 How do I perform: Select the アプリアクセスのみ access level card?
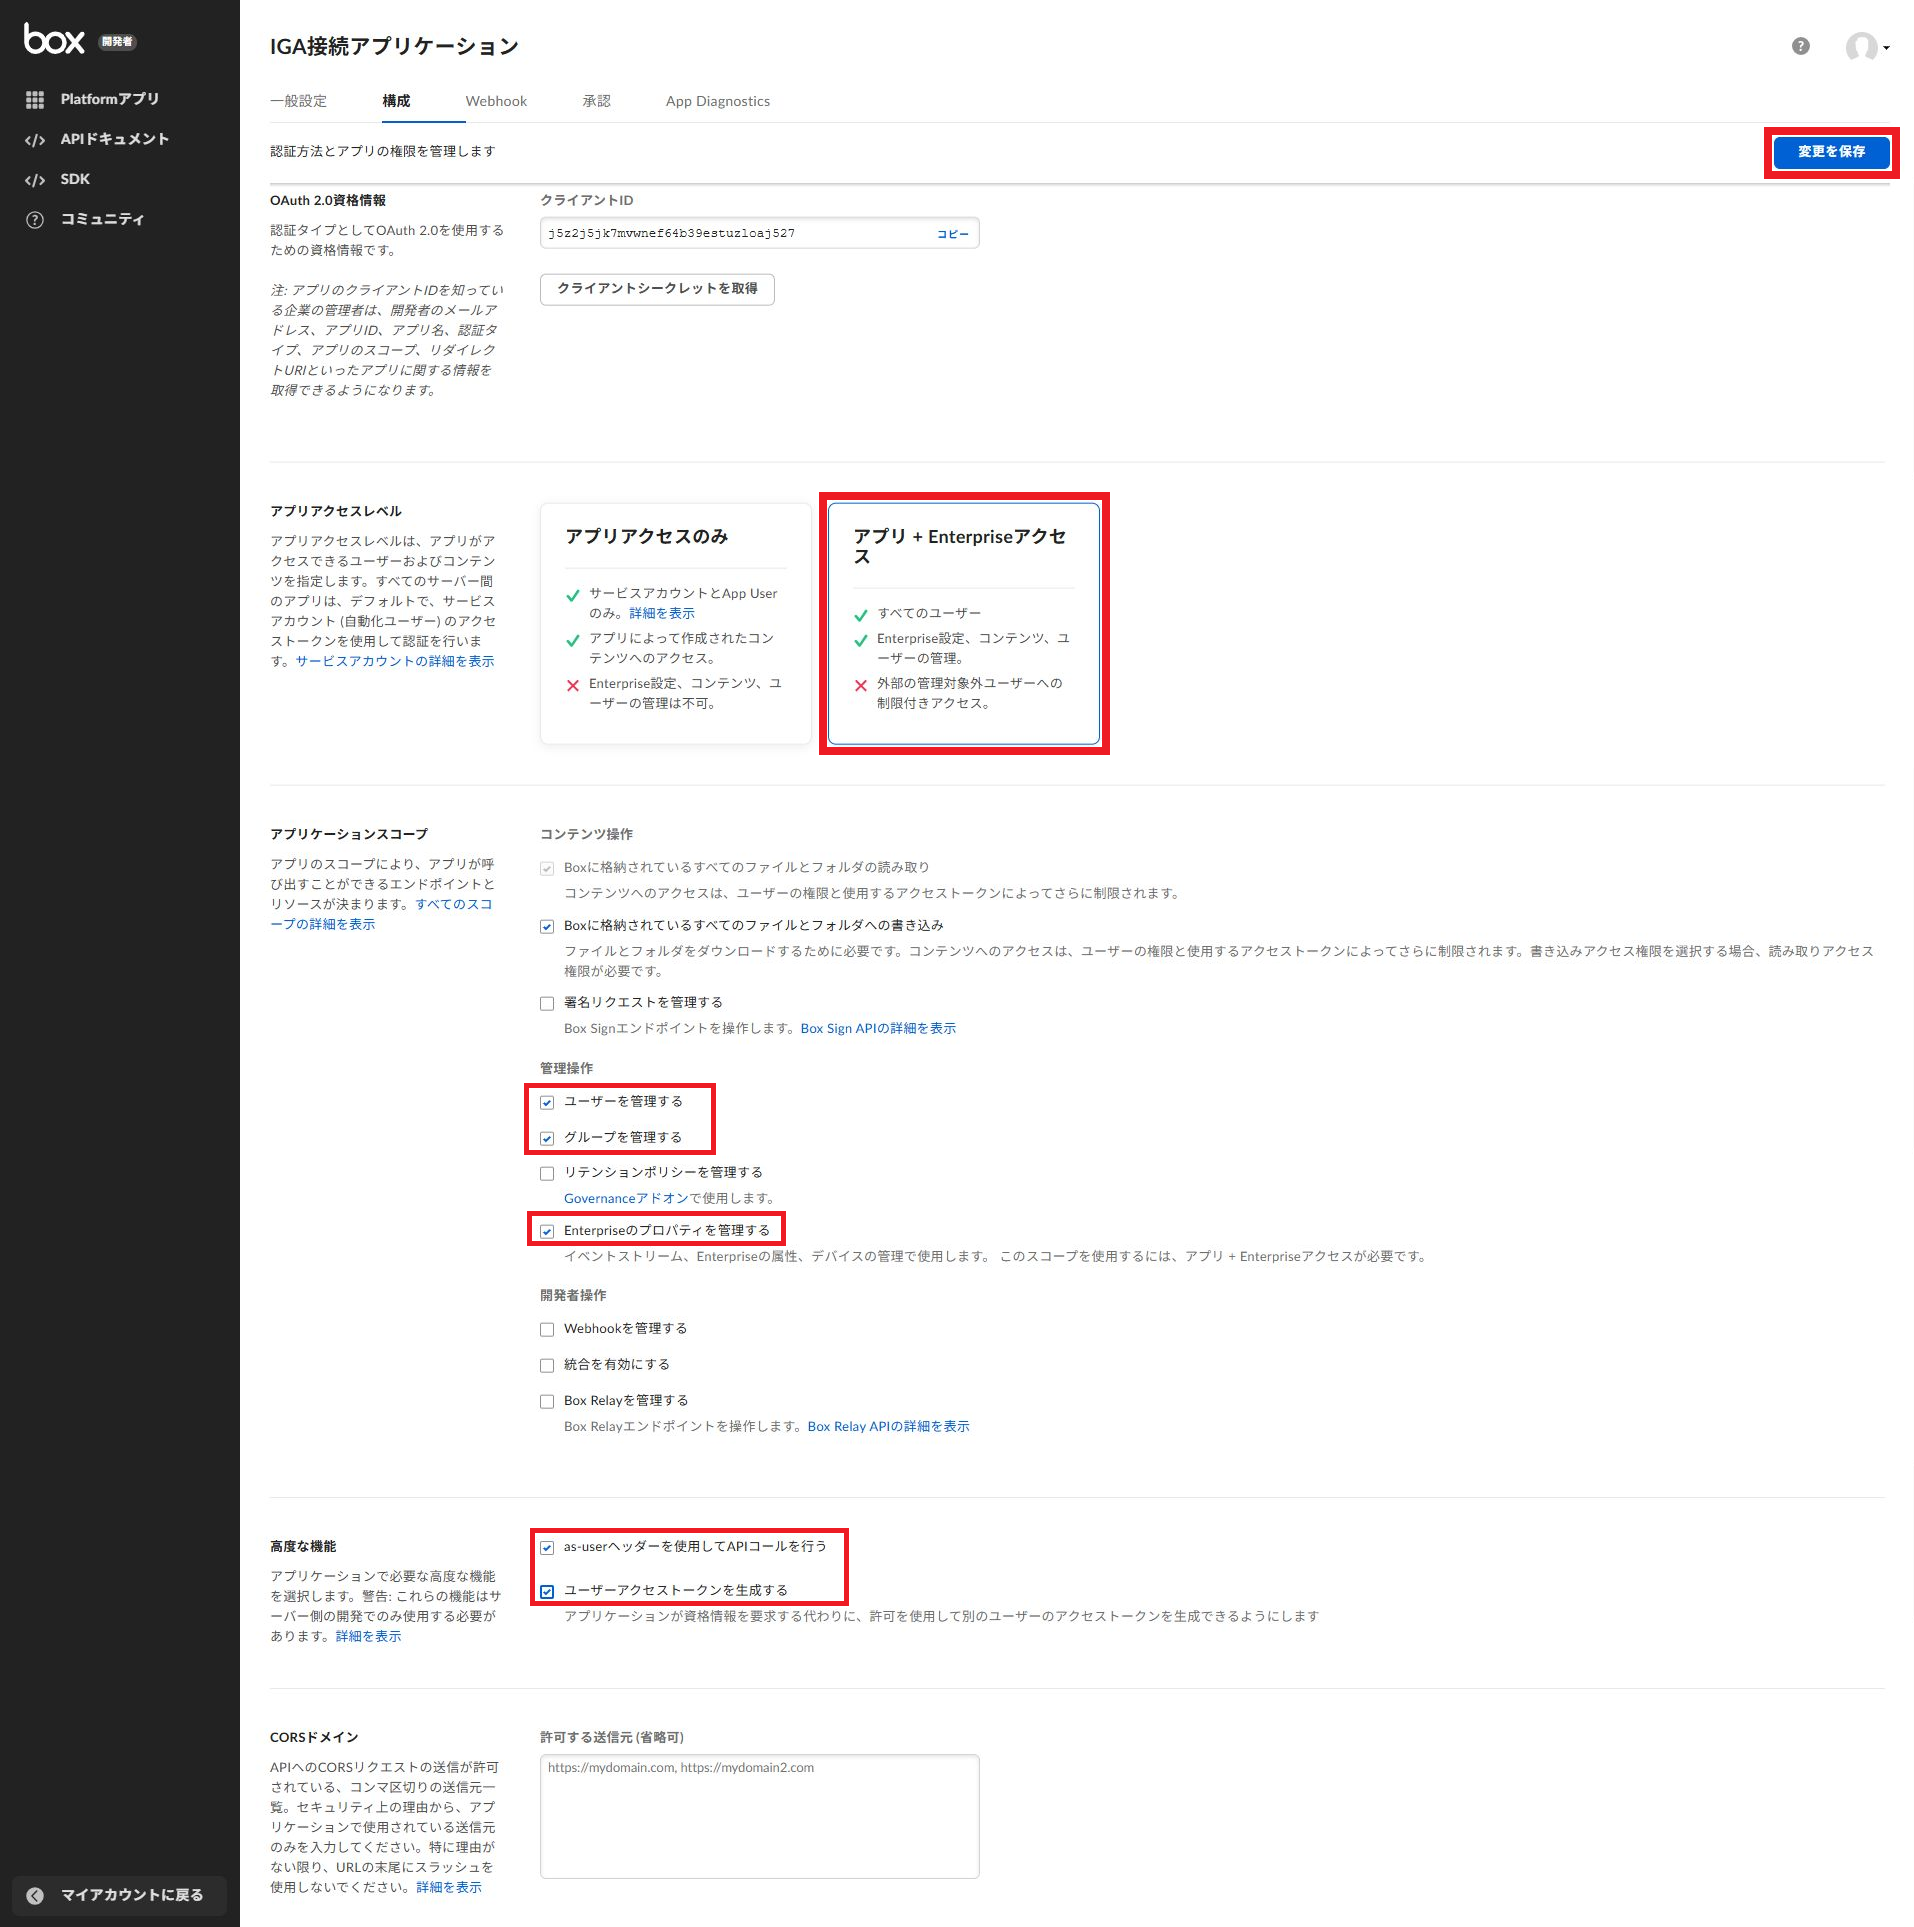click(x=675, y=622)
